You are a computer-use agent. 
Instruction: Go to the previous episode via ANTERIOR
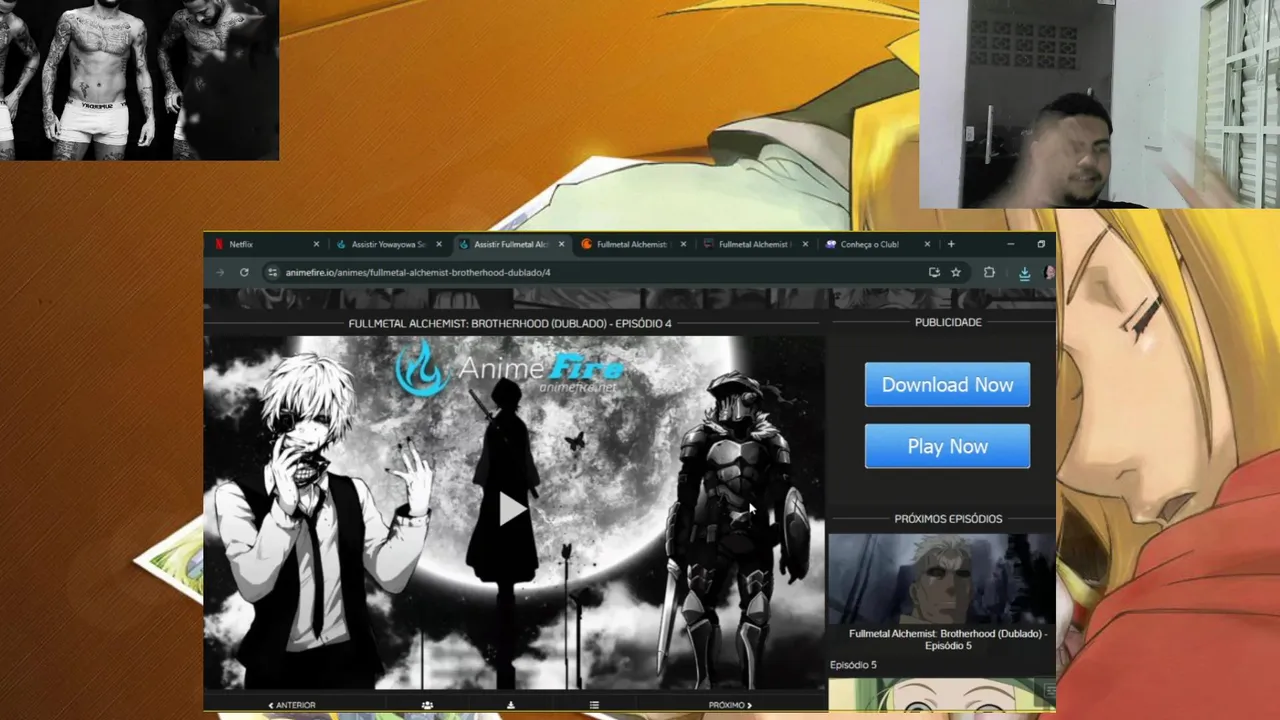pyautogui.click(x=292, y=705)
